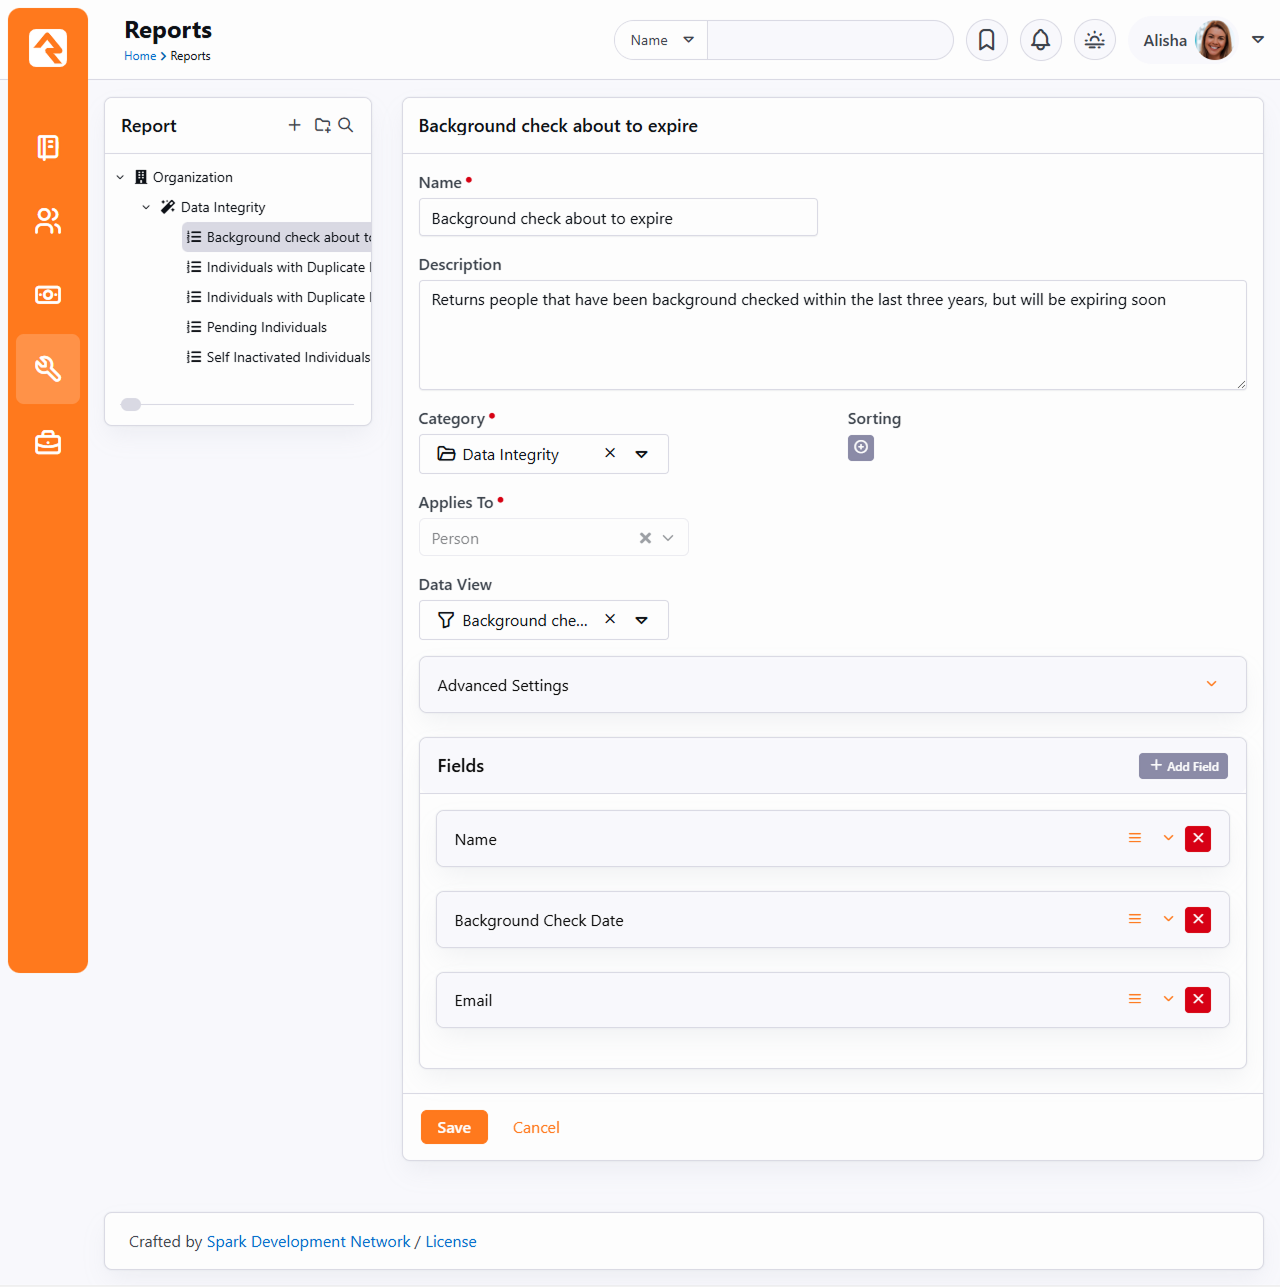Open the Name search type dropdown
This screenshot has width=1280, height=1287.
(x=661, y=40)
